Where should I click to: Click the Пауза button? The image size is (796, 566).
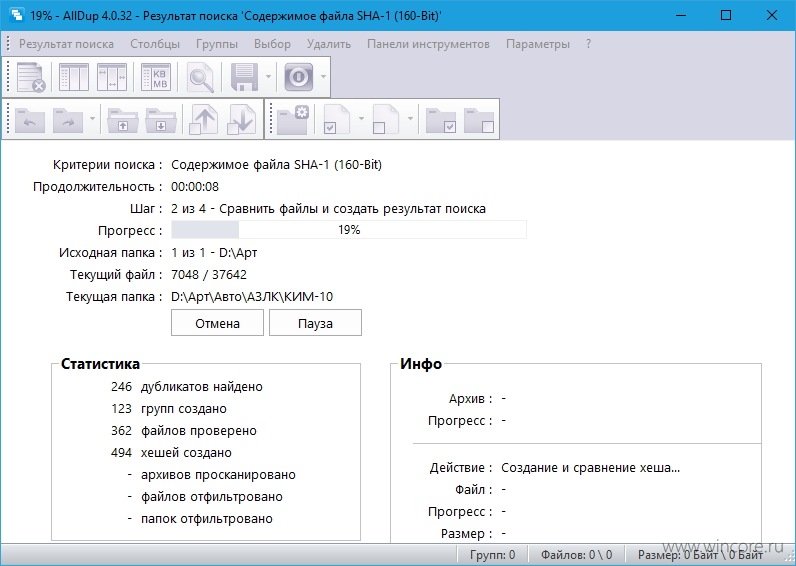click(x=315, y=323)
